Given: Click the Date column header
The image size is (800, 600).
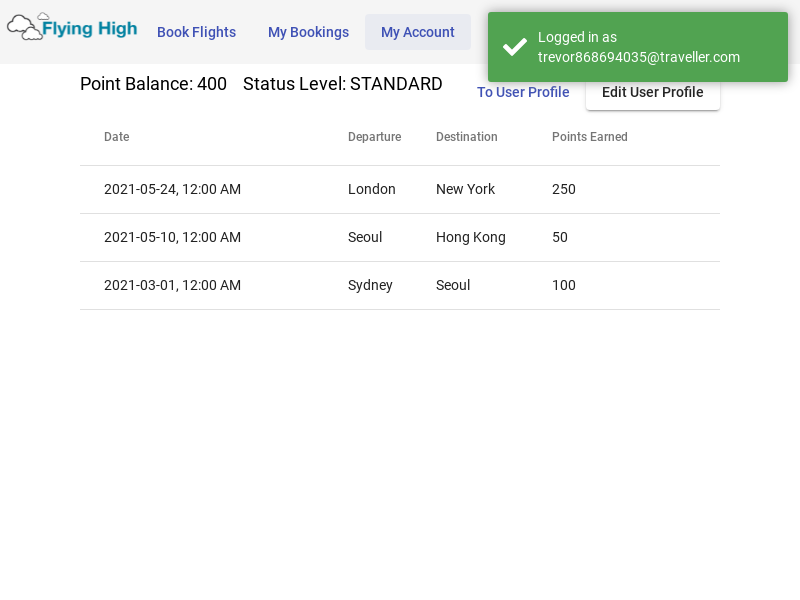Looking at the screenshot, I should 116,137.
